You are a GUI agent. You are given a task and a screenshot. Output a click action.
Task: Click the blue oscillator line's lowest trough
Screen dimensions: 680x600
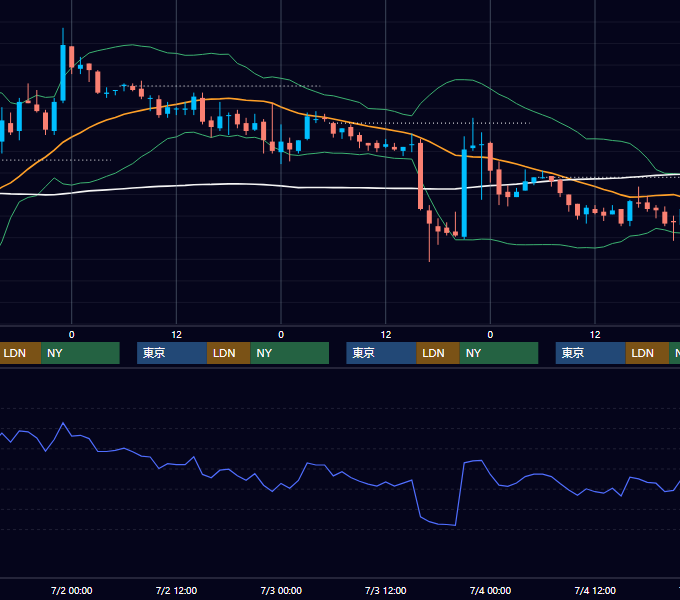point(454,525)
